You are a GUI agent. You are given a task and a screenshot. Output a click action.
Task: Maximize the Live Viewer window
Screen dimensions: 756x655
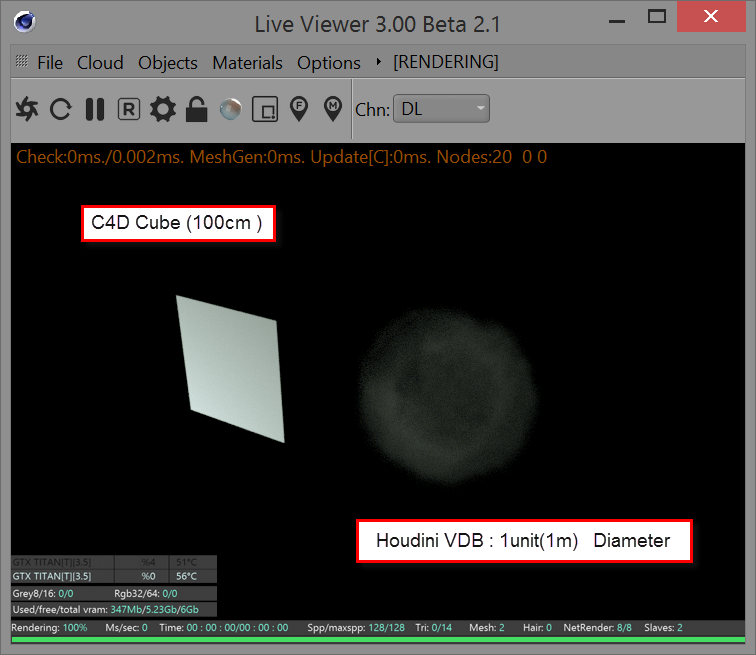[x=657, y=16]
